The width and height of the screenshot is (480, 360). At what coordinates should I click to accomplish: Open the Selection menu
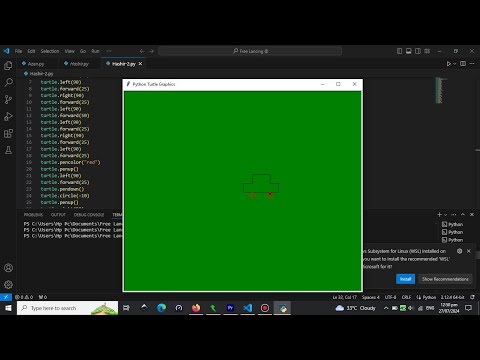[x=50, y=51]
